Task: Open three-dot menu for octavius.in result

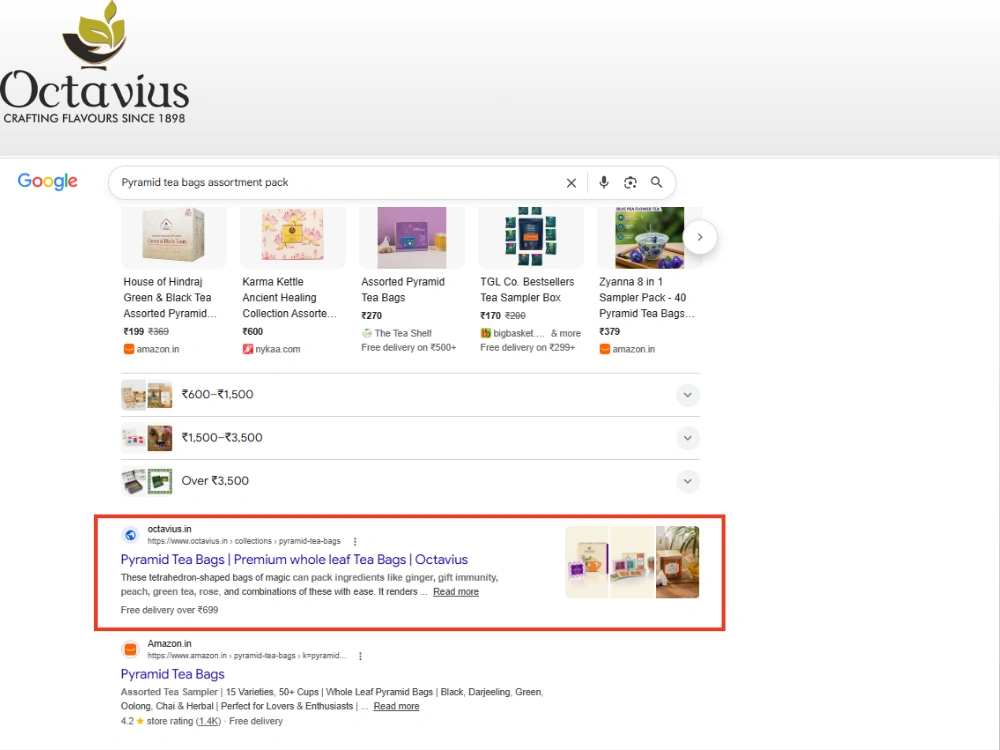Action: pos(355,541)
